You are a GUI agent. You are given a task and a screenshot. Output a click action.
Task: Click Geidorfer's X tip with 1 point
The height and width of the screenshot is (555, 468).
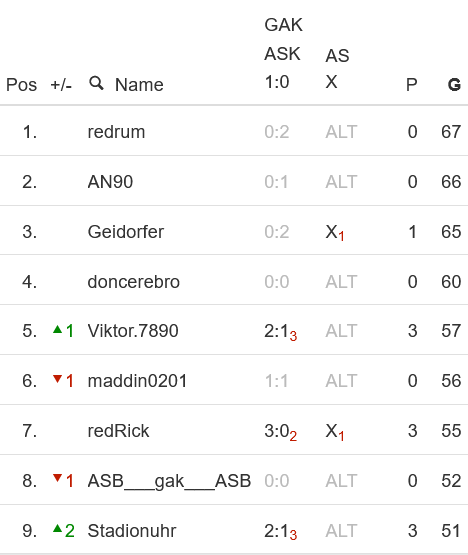pyautogui.click(x=335, y=233)
